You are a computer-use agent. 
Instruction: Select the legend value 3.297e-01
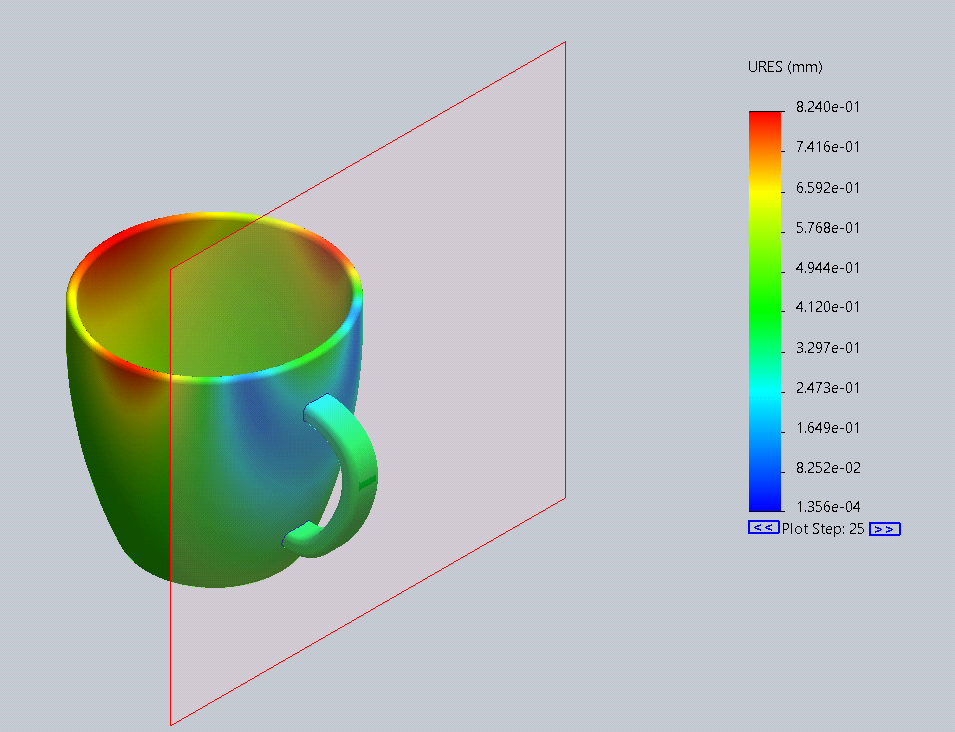(828, 348)
